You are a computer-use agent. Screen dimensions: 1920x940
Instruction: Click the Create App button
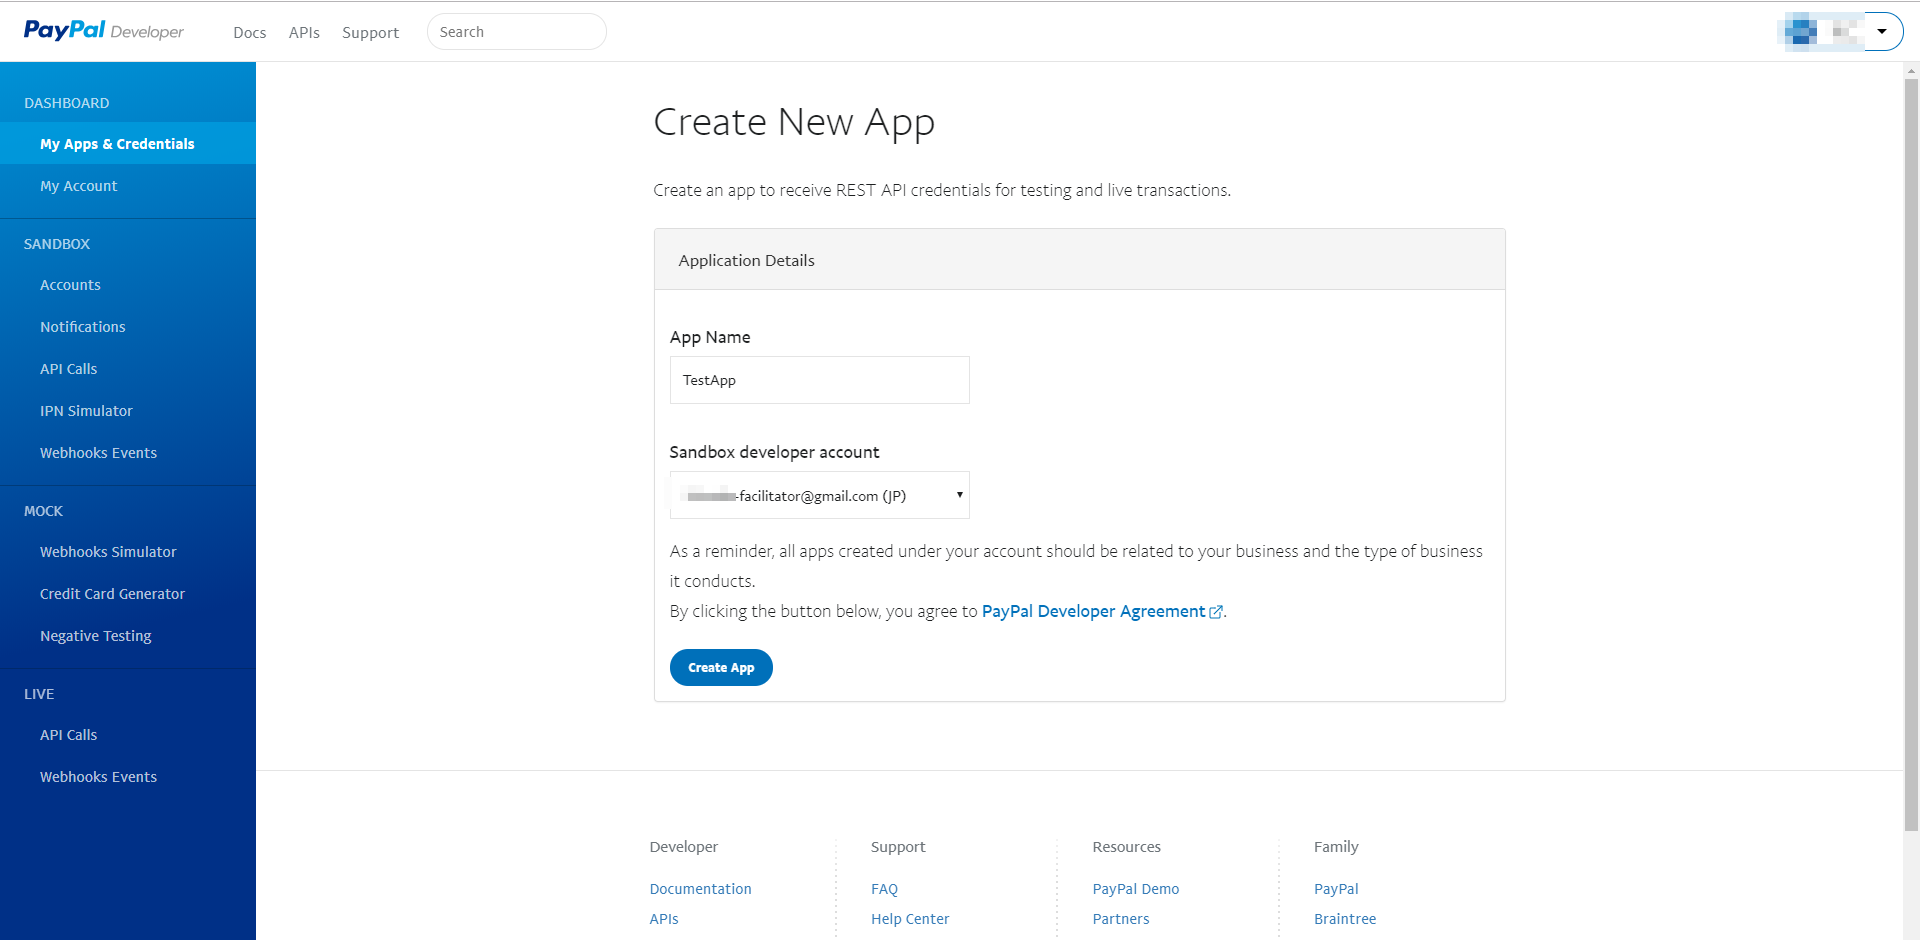[x=721, y=668]
